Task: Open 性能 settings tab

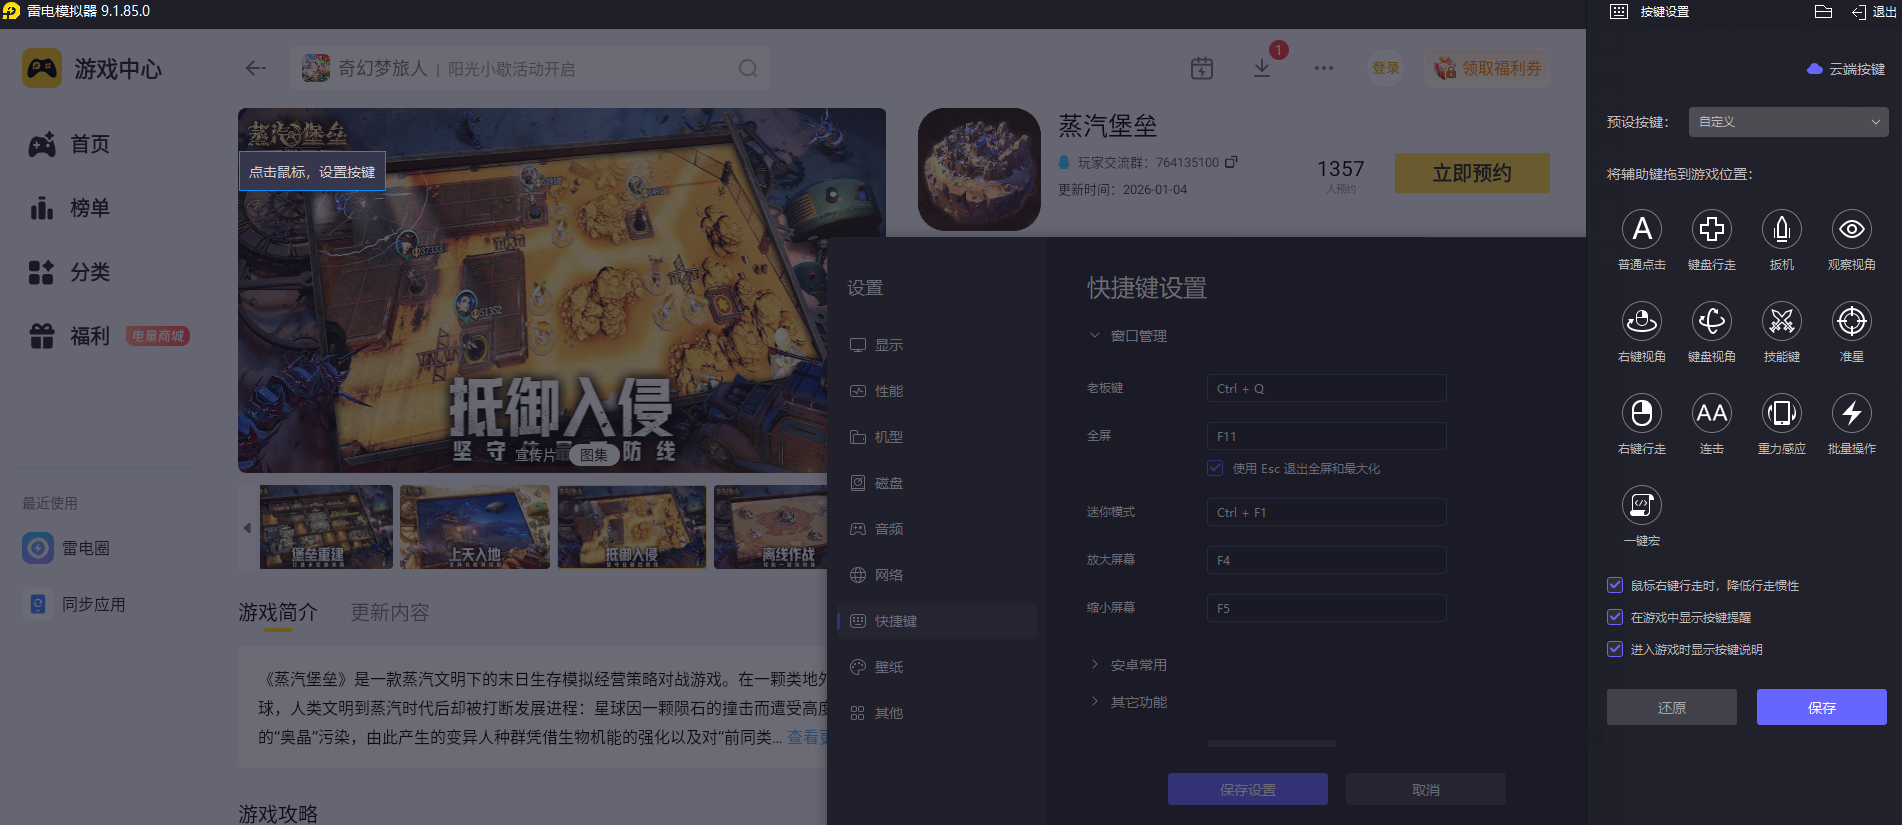Action: tap(937, 391)
